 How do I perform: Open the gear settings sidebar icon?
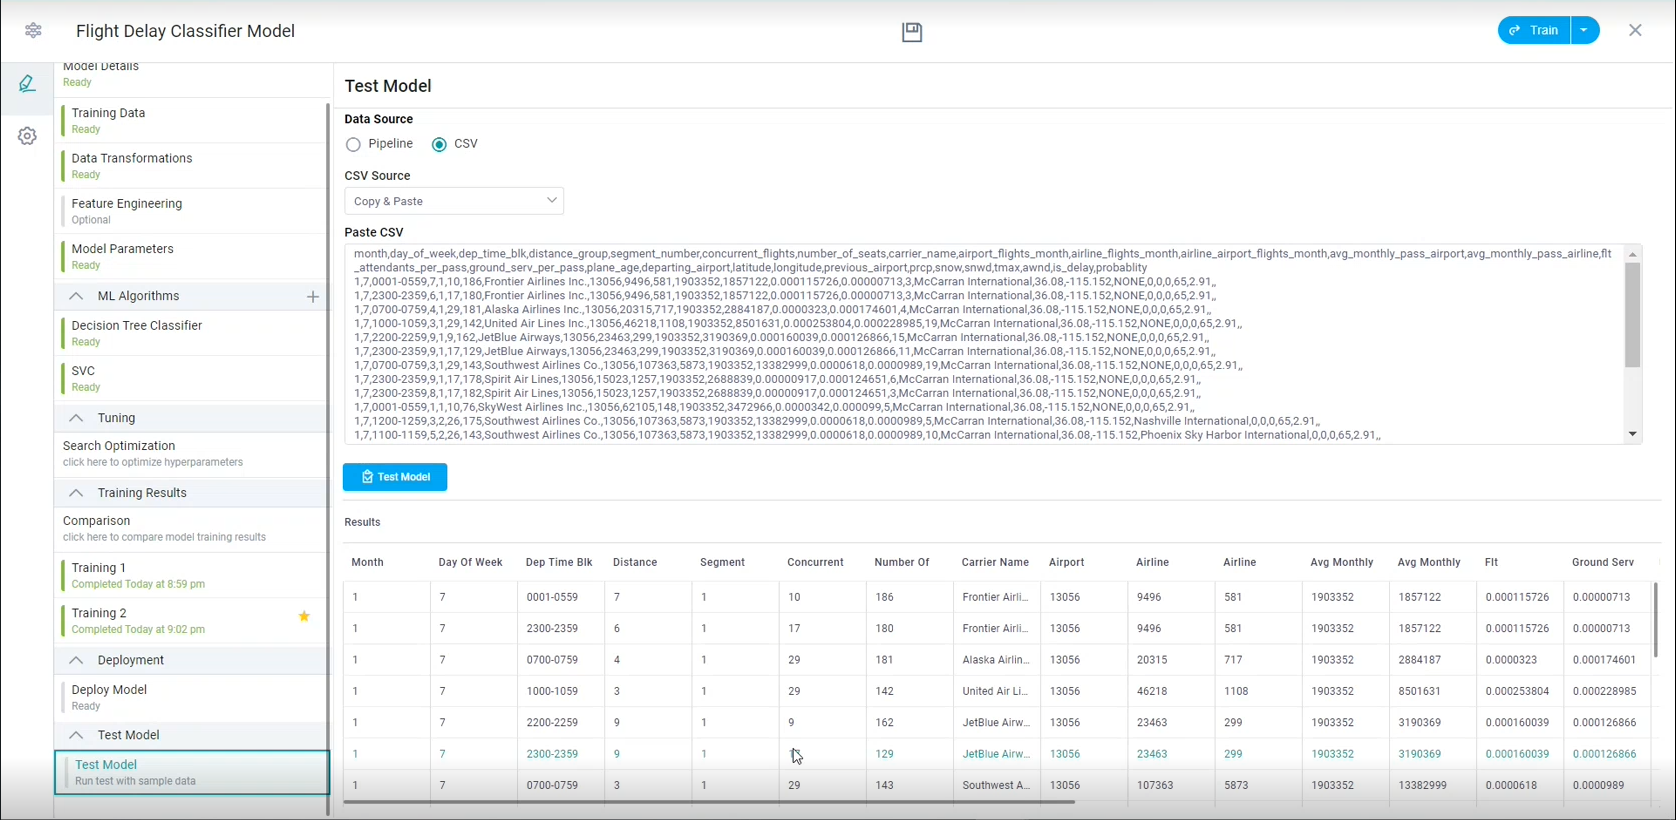pos(27,136)
